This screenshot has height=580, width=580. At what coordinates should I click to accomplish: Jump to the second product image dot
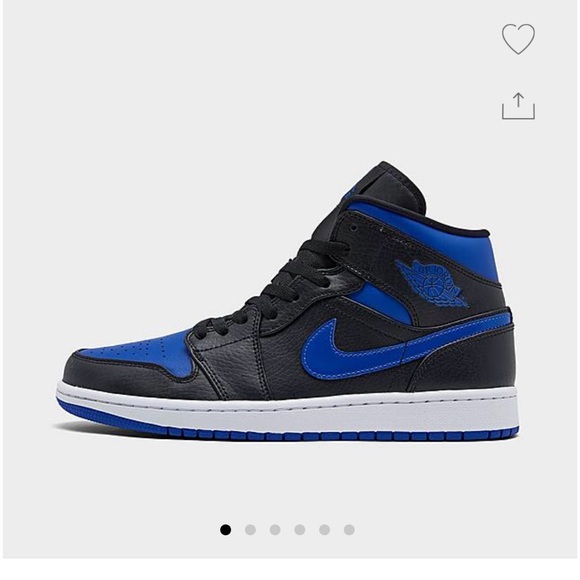(250, 530)
